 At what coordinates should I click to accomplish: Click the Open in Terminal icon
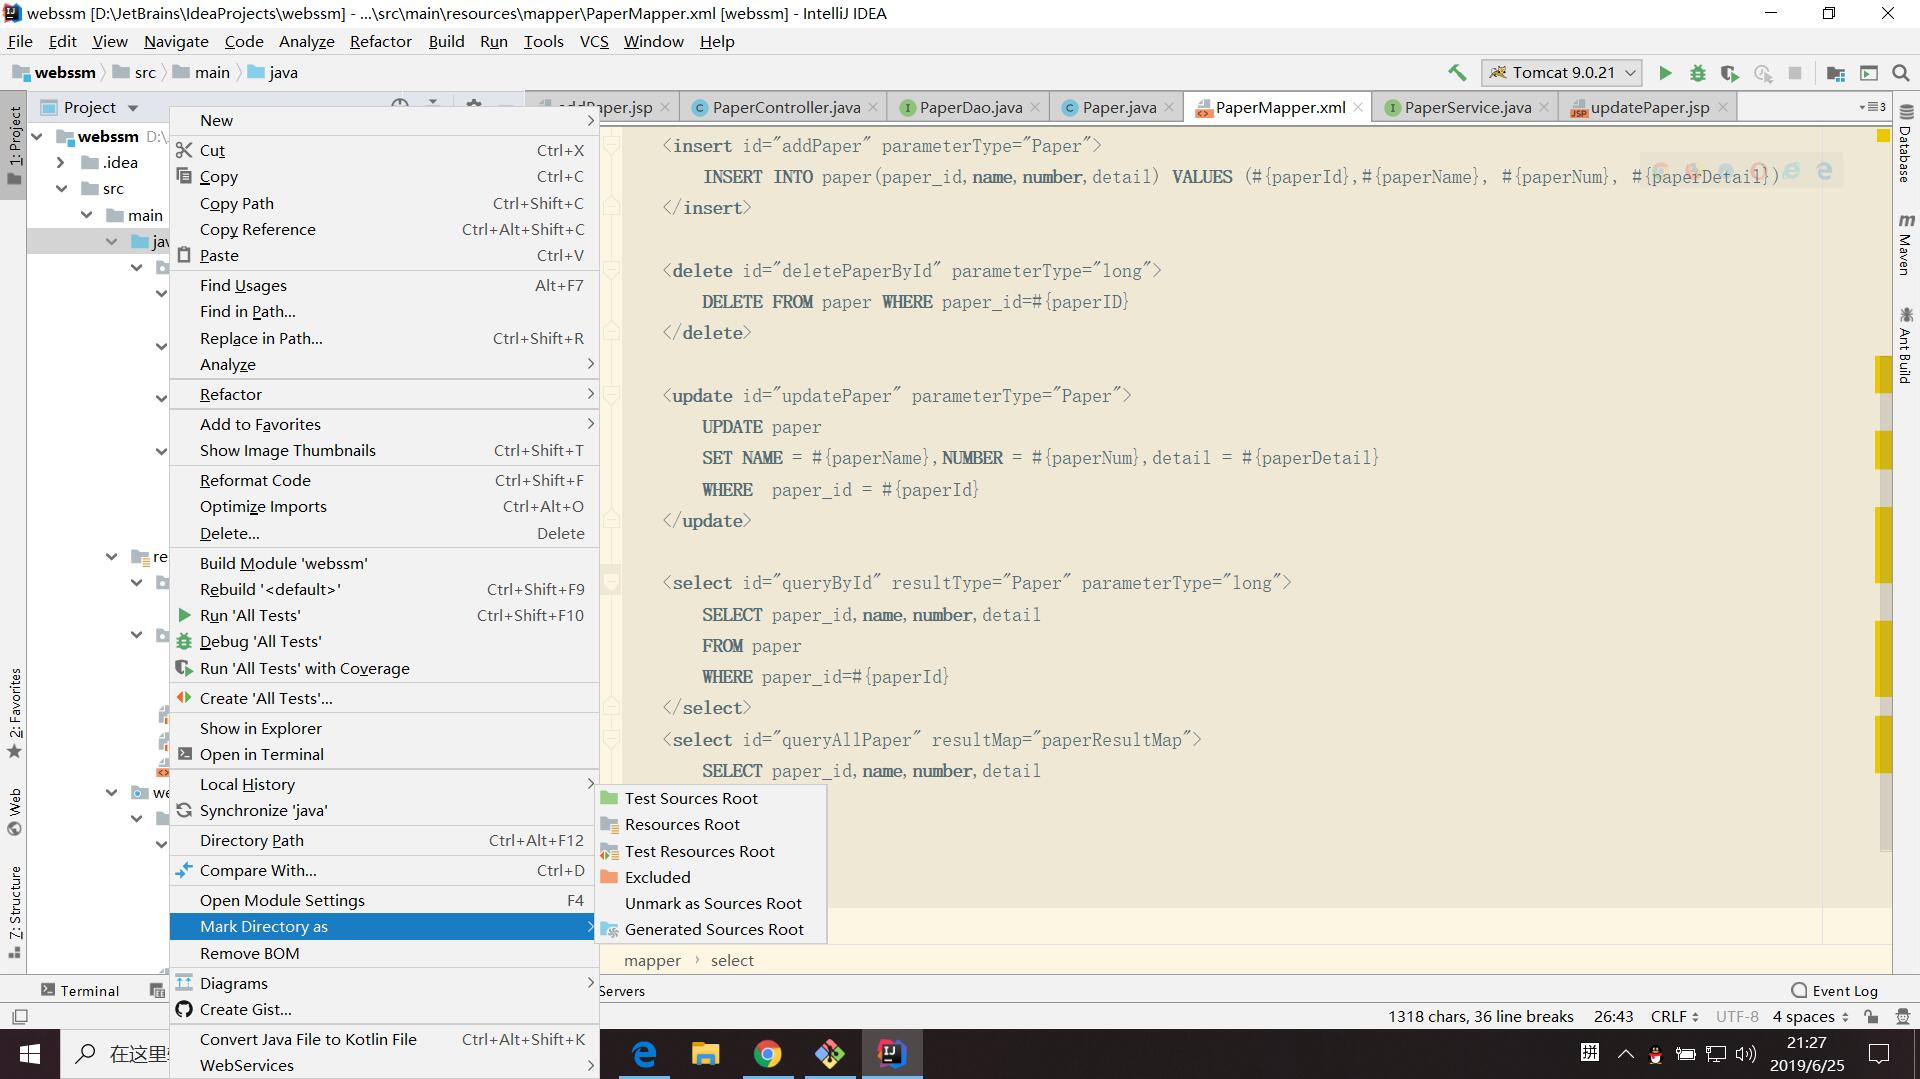click(184, 754)
